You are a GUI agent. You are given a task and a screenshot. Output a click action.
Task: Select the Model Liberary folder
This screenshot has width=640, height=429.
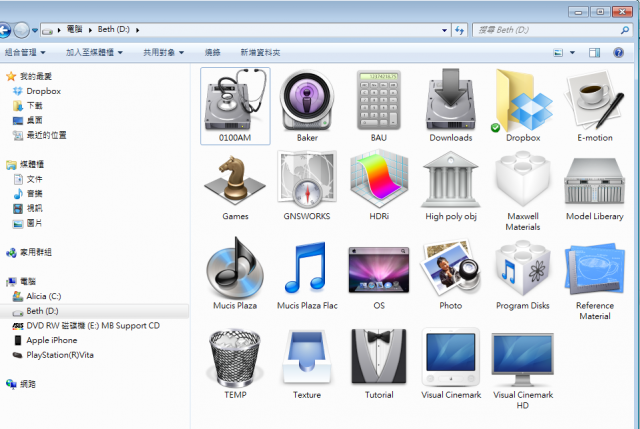(595, 182)
